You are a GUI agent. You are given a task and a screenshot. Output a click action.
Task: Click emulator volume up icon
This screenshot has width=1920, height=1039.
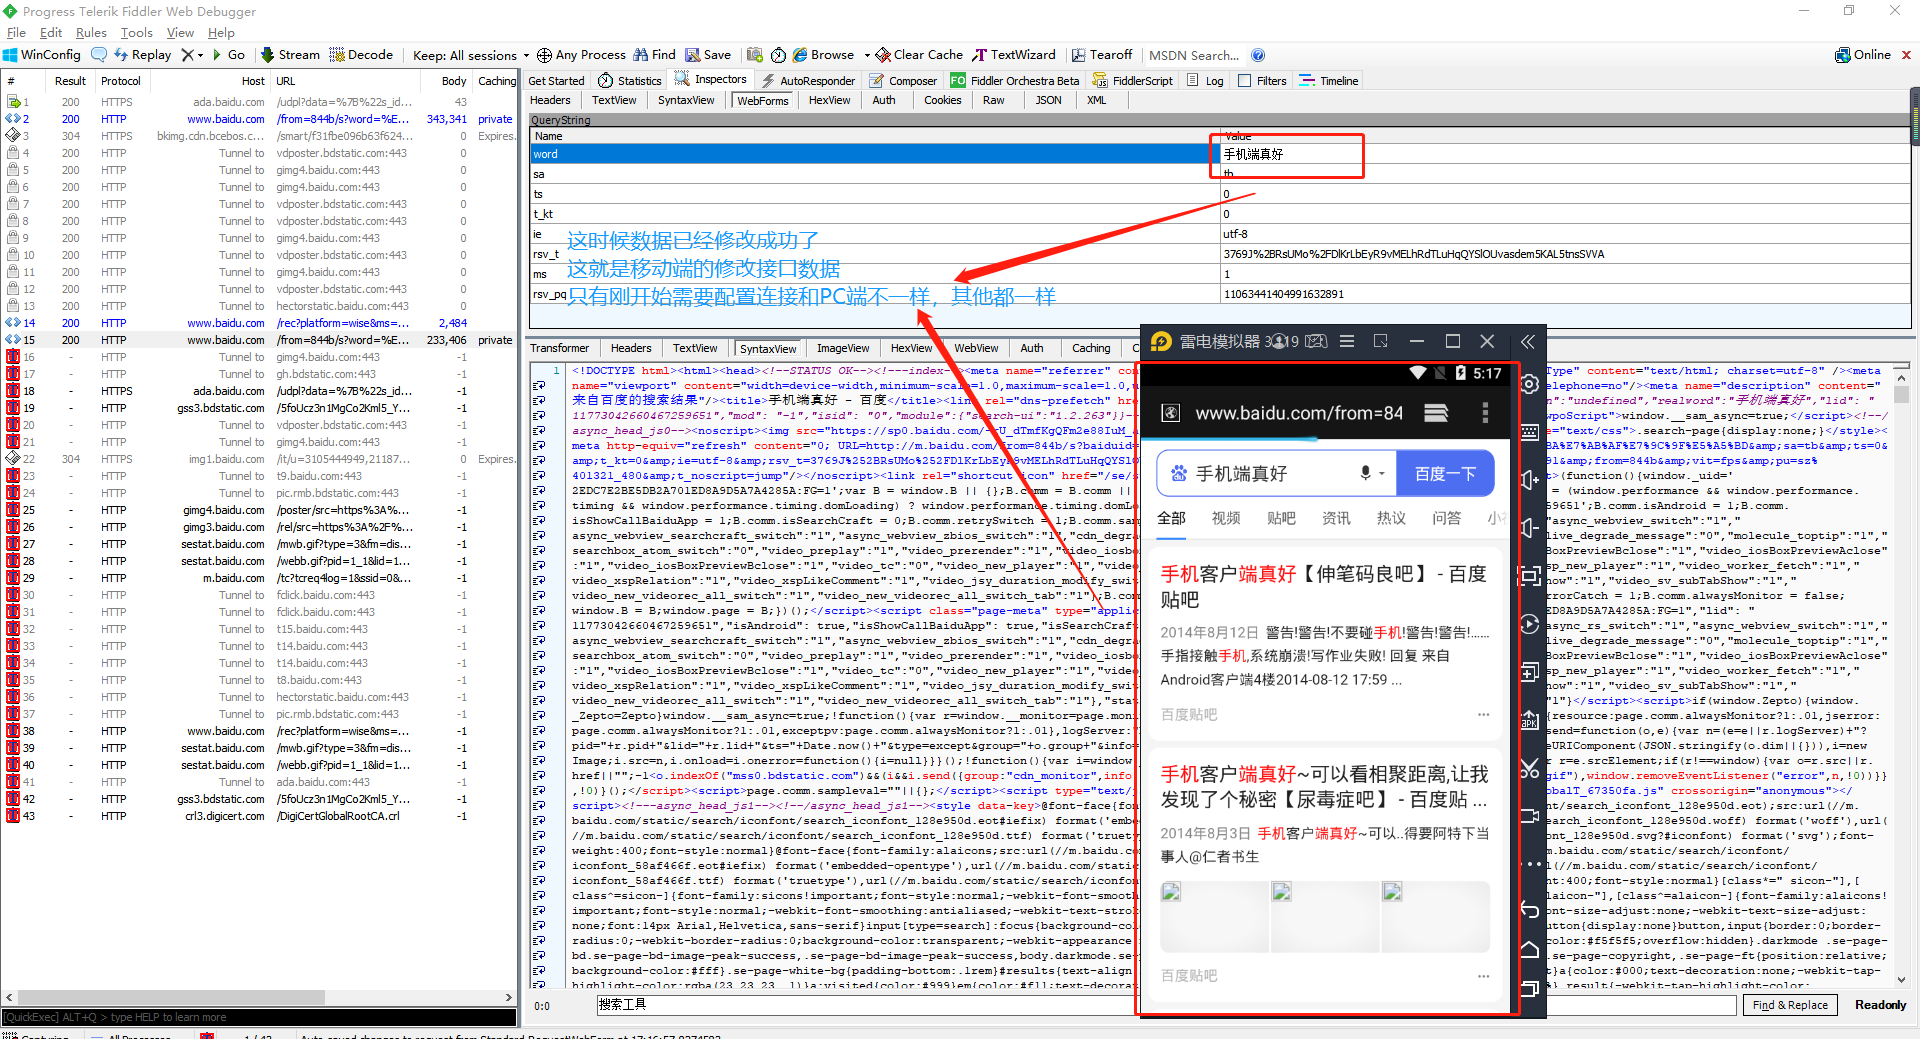(x=1529, y=480)
